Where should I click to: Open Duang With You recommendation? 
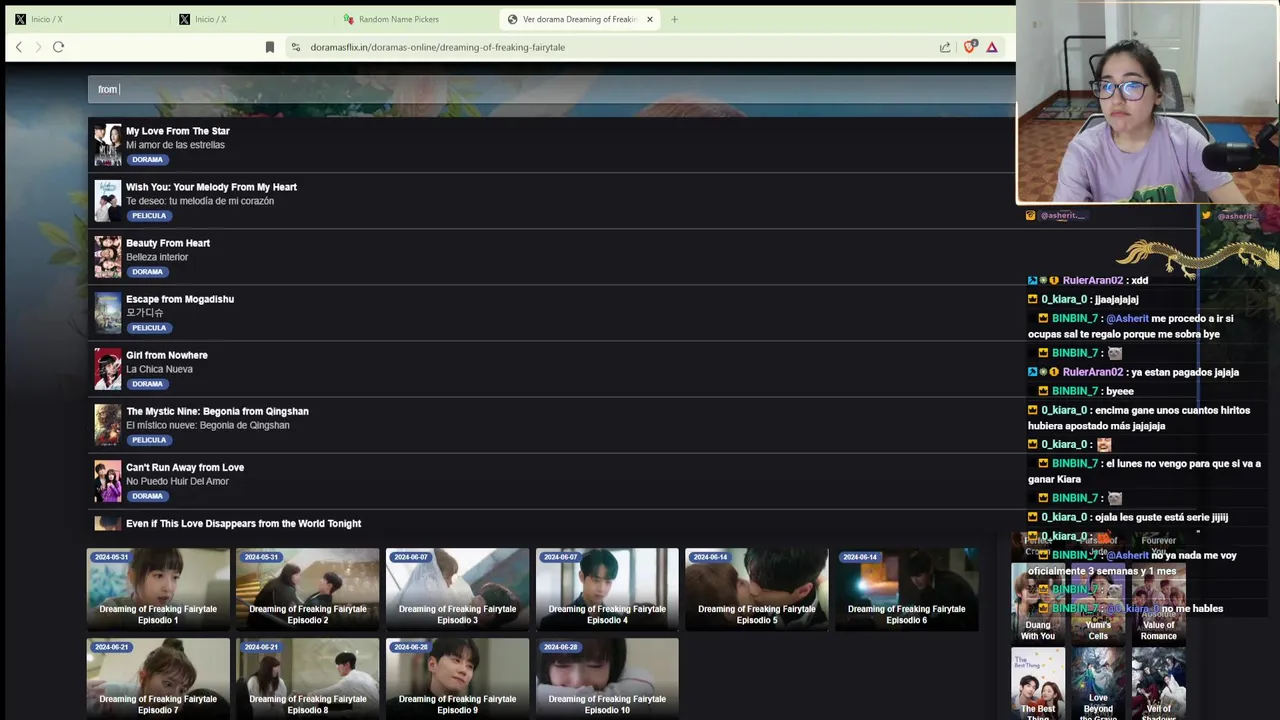coord(1038,603)
